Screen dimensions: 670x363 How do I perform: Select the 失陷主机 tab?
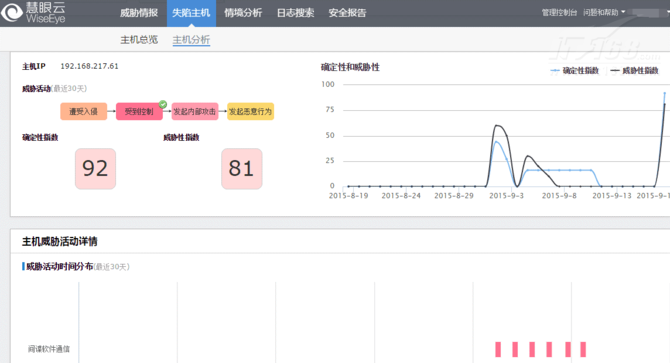pos(191,13)
